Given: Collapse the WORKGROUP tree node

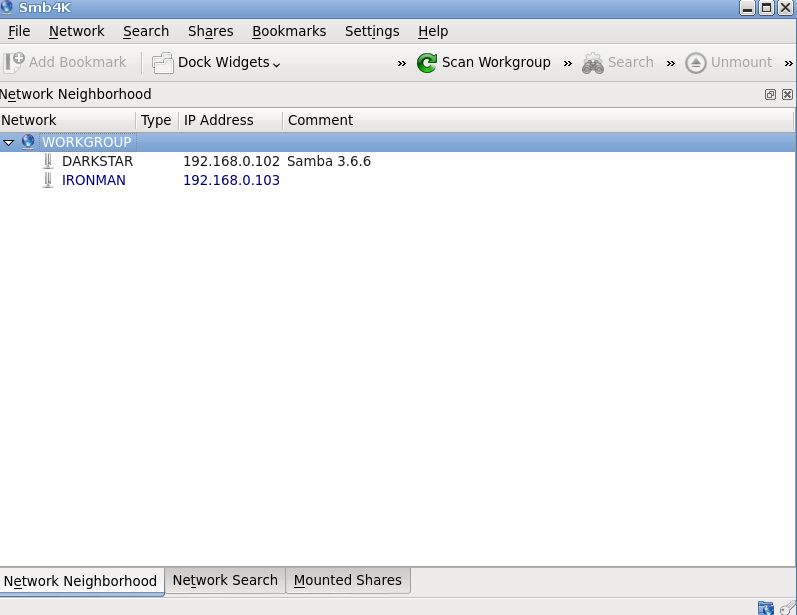Looking at the screenshot, I should pos(9,142).
